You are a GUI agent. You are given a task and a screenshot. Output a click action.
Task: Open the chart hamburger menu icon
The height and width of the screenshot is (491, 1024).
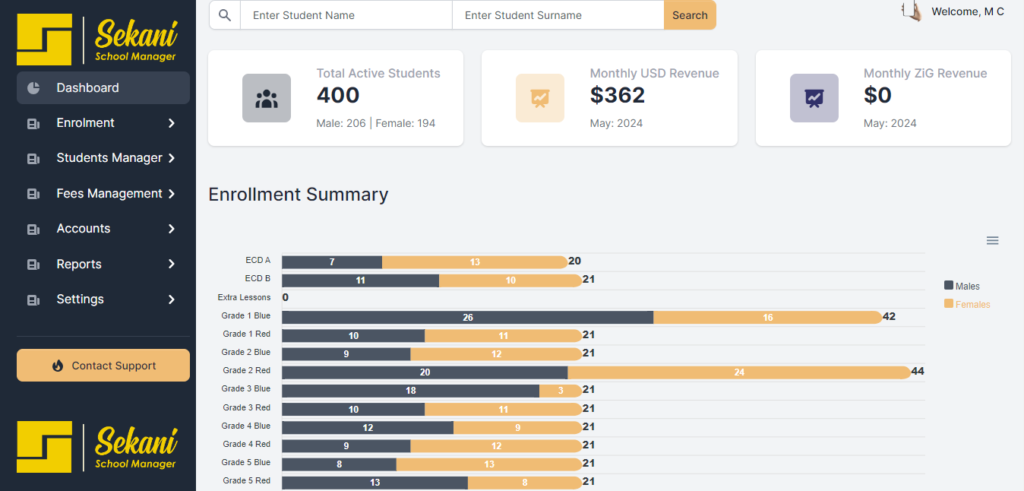(x=992, y=240)
